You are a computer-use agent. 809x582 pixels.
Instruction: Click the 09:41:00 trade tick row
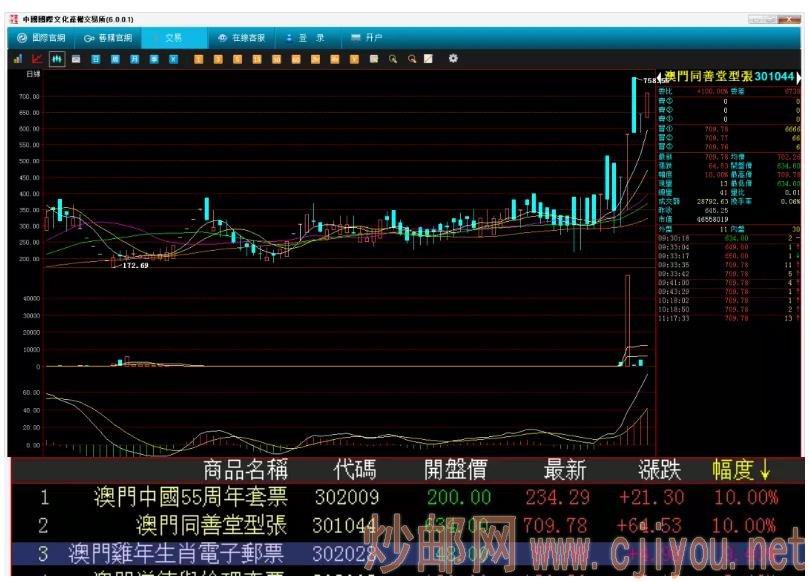click(x=729, y=283)
